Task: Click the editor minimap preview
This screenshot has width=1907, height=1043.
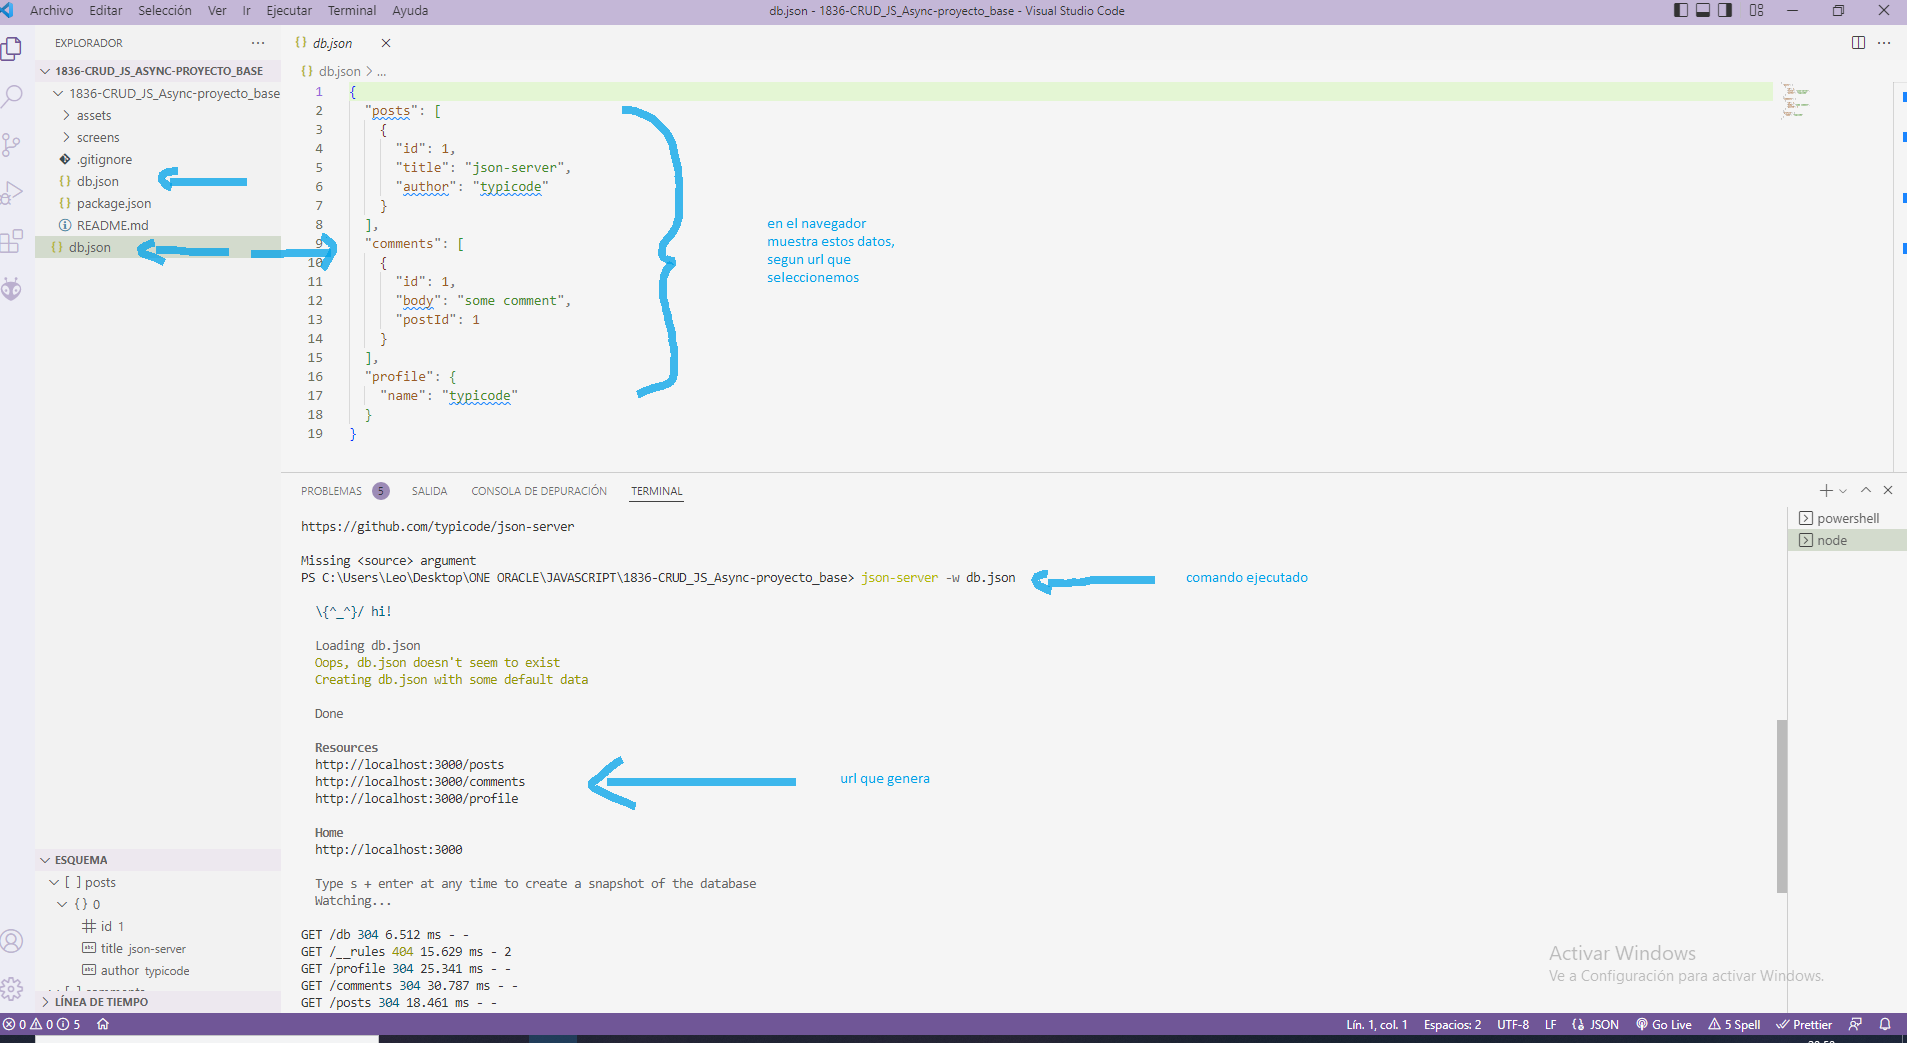Action: point(1796,101)
